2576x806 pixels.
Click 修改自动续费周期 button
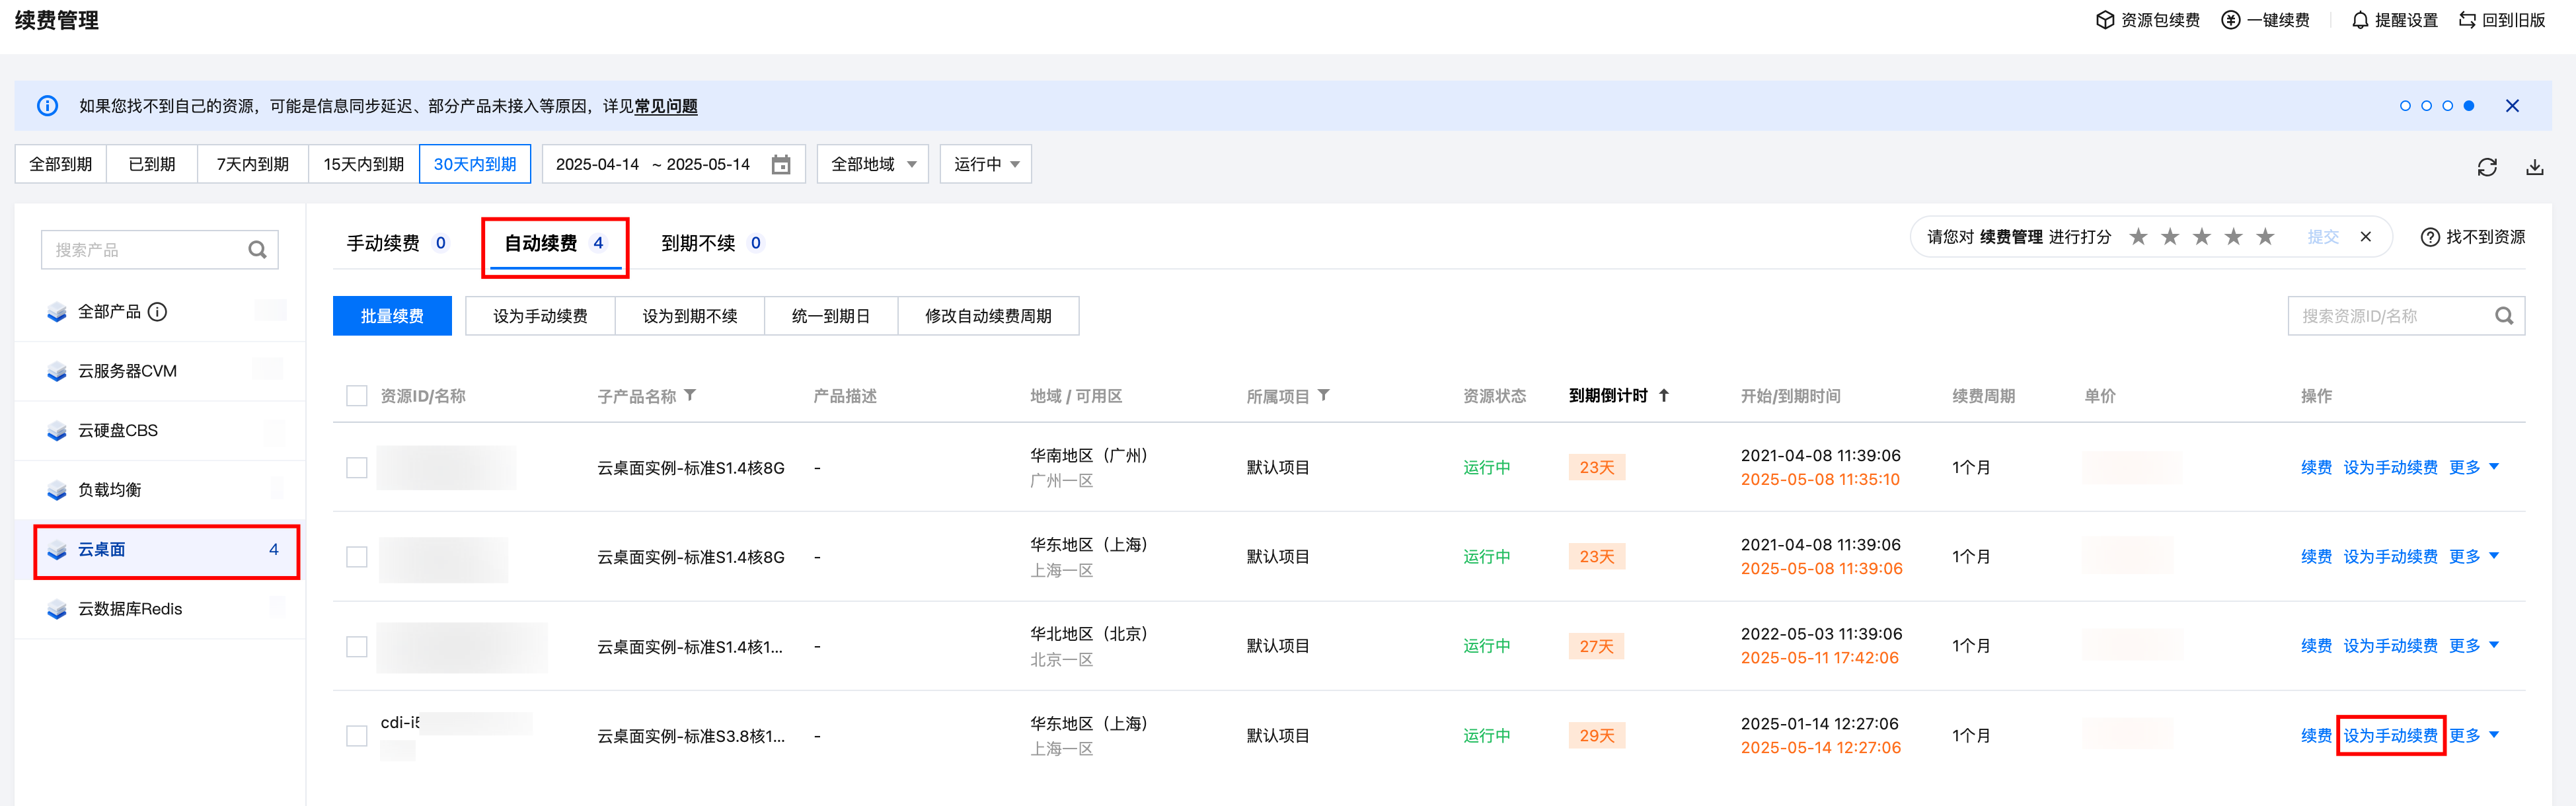point(988,316)
